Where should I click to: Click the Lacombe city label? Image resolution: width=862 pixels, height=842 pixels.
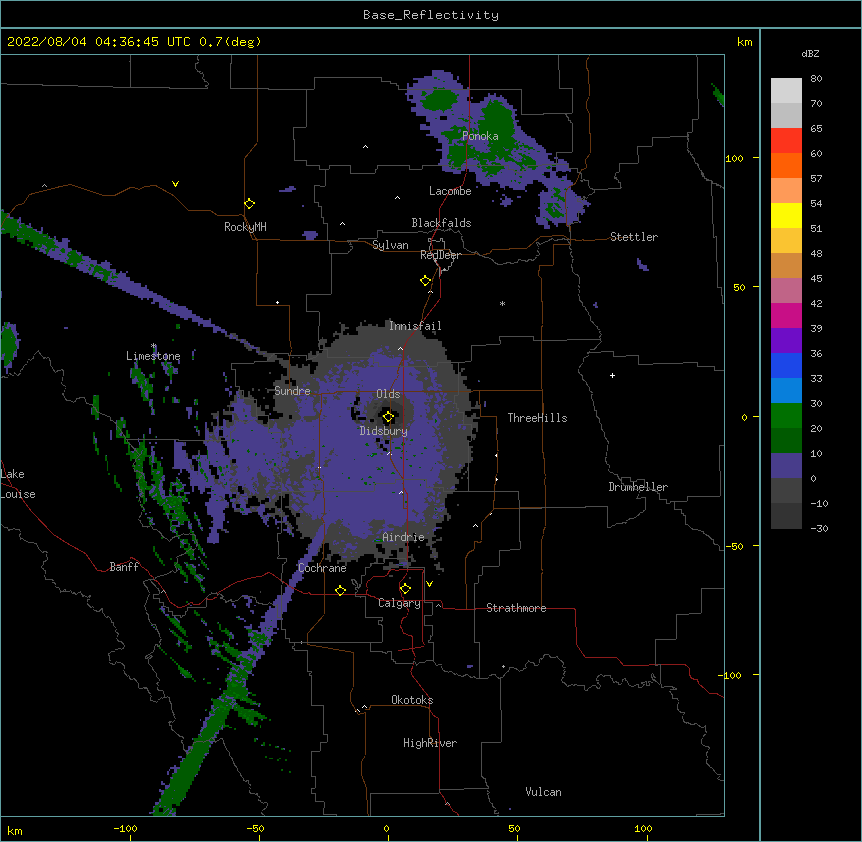450,191
